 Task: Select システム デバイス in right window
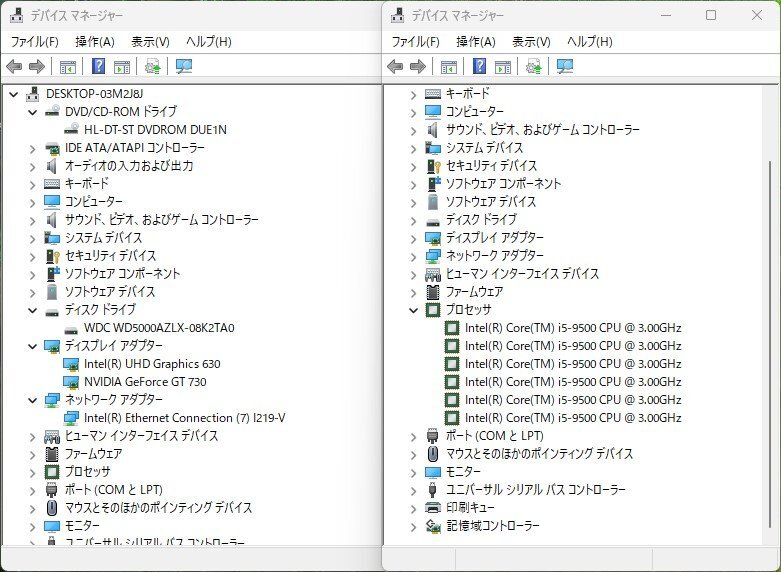coord(484,148)
